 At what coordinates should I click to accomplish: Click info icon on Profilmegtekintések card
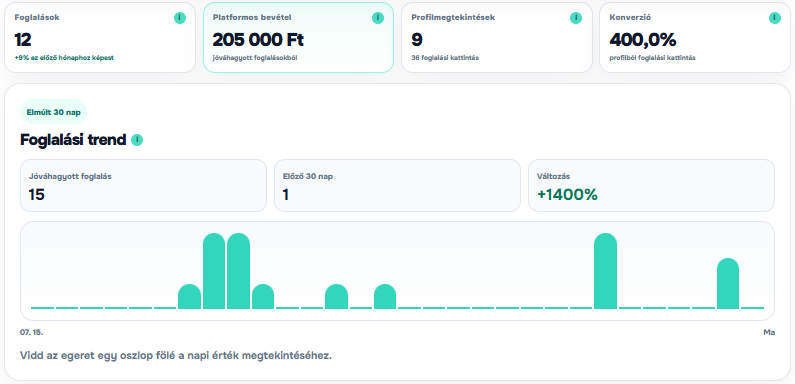click(576, 18)
